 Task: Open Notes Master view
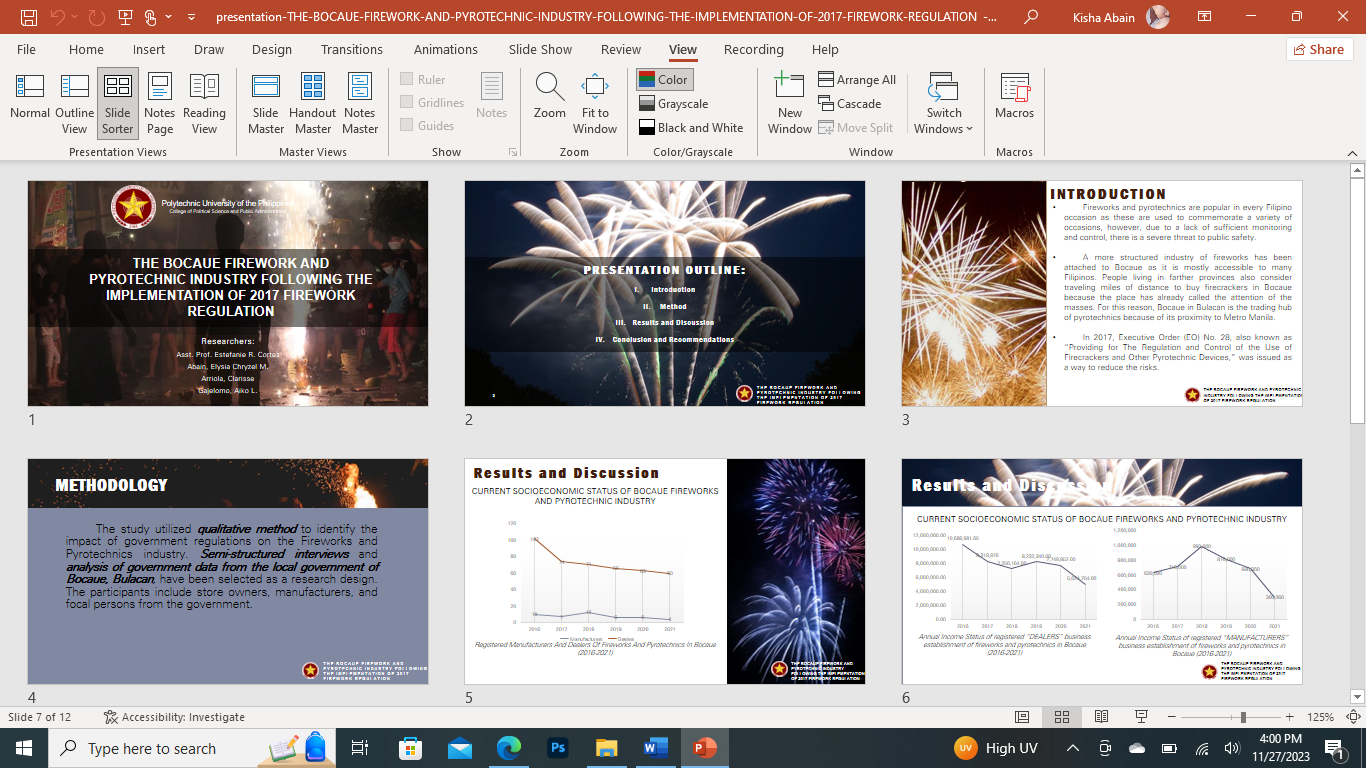pos(360,102)
